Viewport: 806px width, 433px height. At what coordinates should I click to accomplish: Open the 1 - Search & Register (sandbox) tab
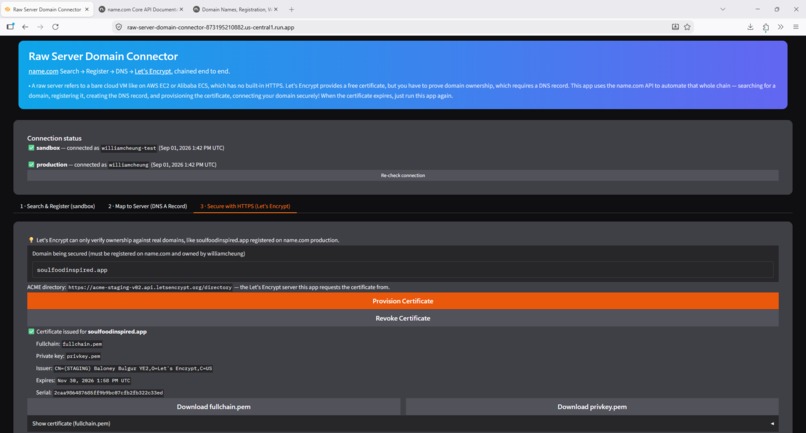pos(58,206)
